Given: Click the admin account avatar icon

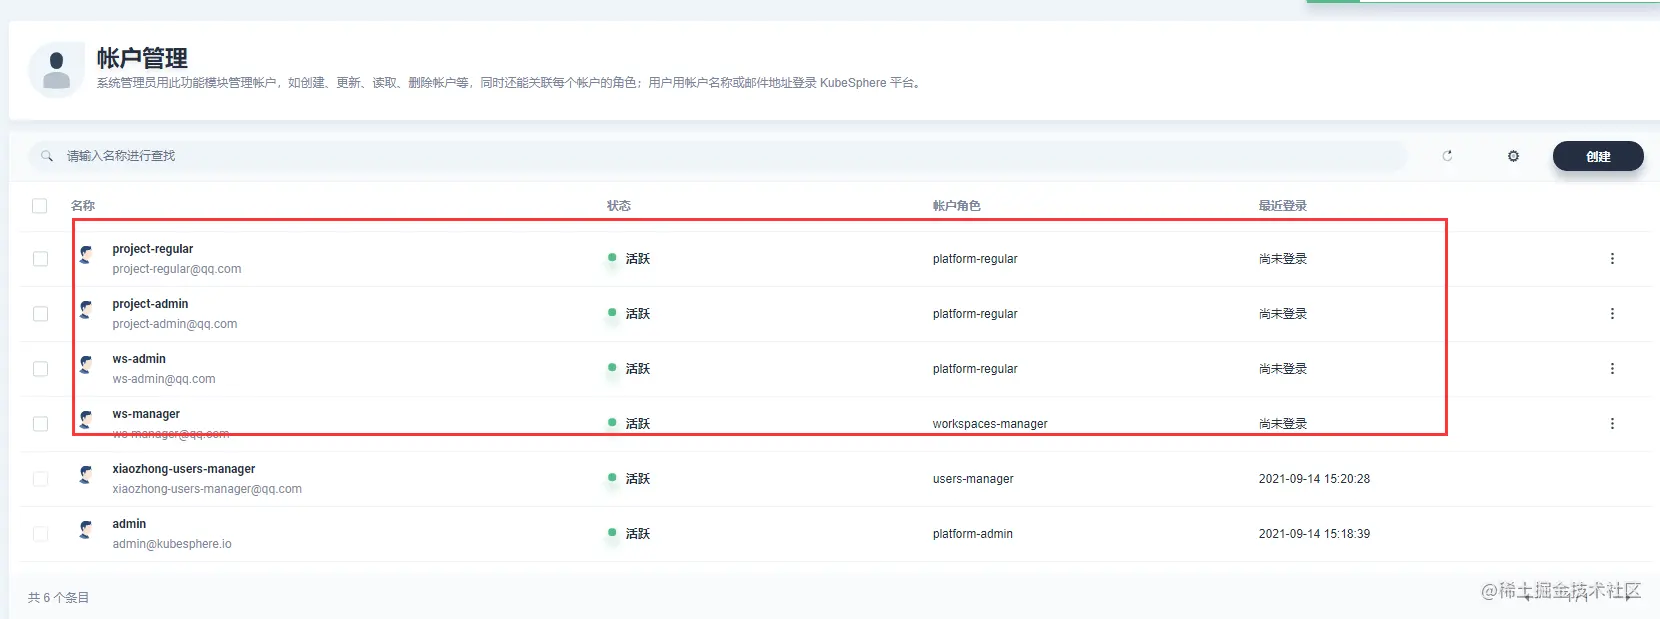Looking at the screenshot, I should coord(87,530).
